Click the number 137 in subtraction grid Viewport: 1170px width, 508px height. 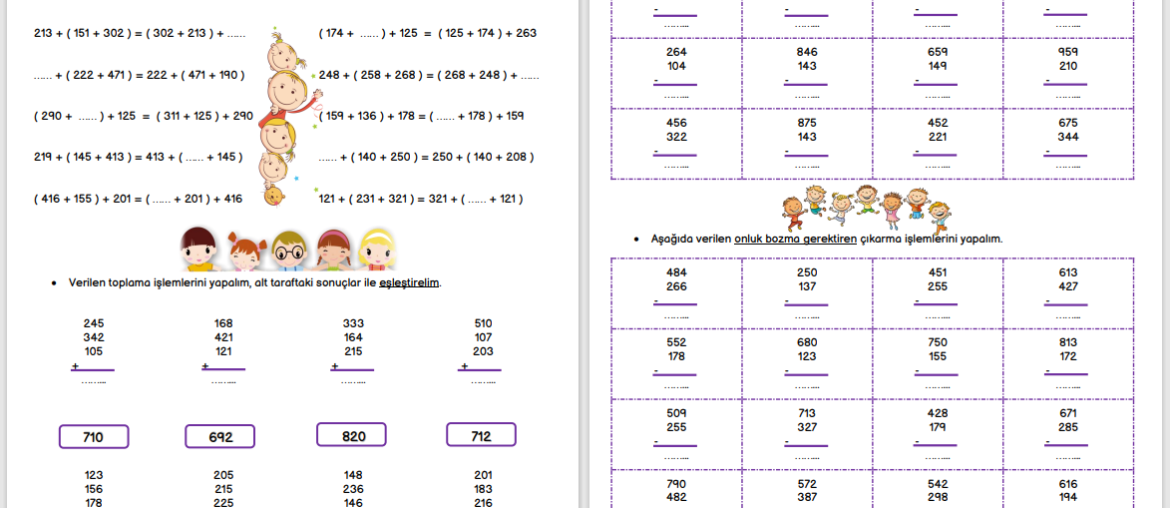click(x=807, y=286)
